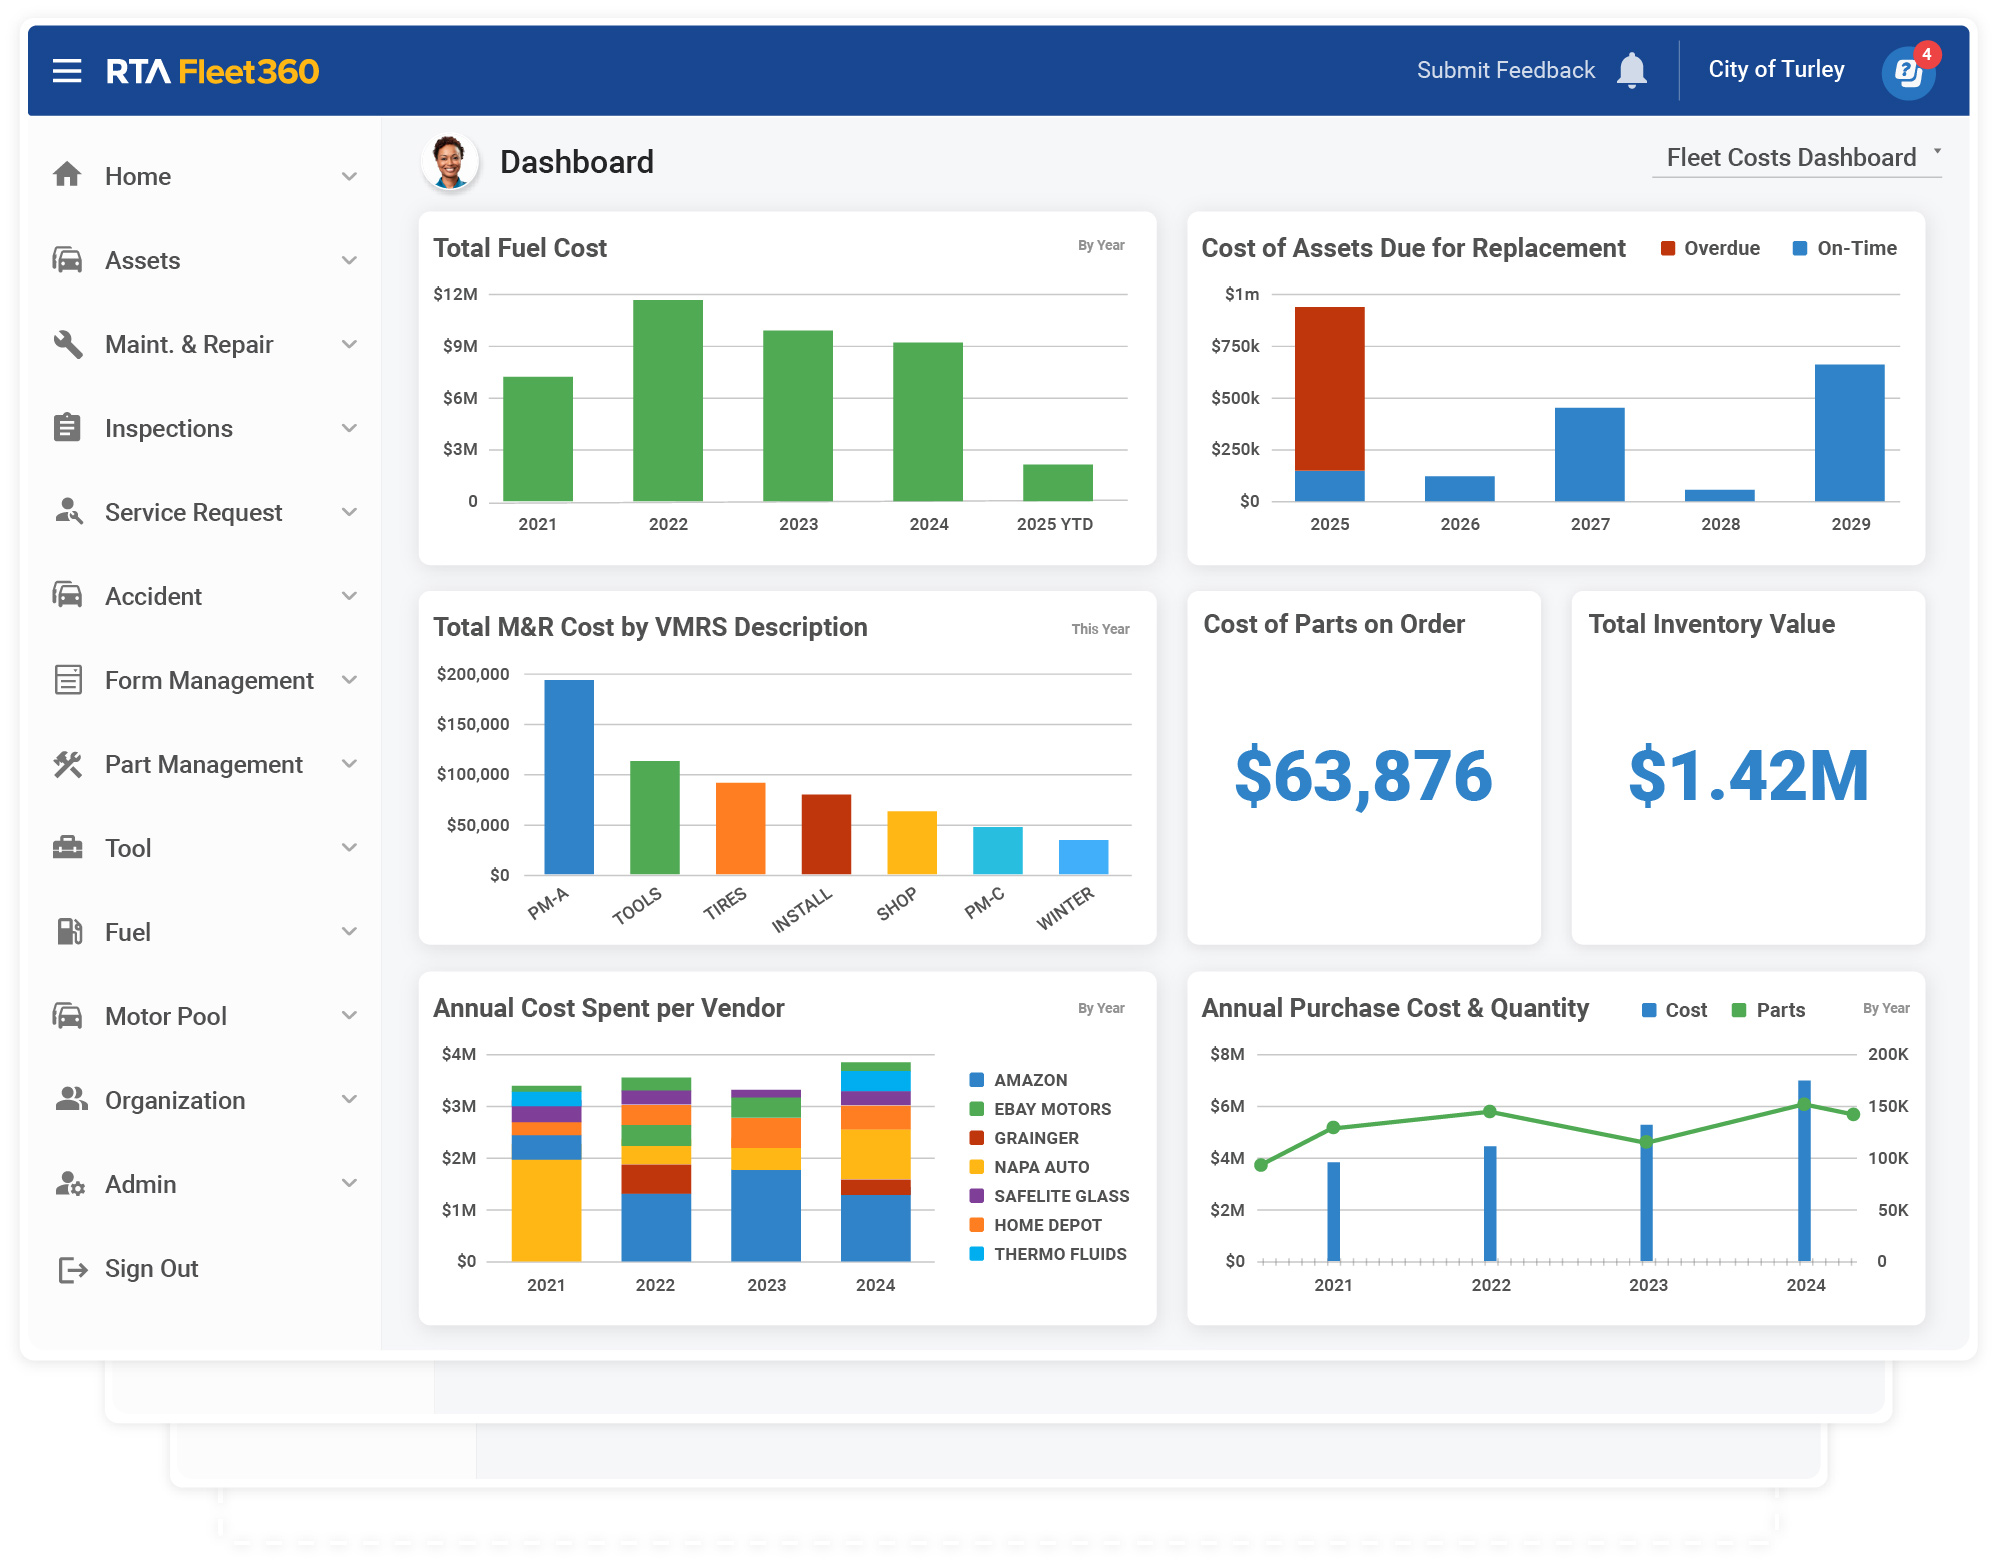Click the City of Turley account name
Image resolution: width=2000 pixels, height=1565 pixels.
[x=1776, y=70]
